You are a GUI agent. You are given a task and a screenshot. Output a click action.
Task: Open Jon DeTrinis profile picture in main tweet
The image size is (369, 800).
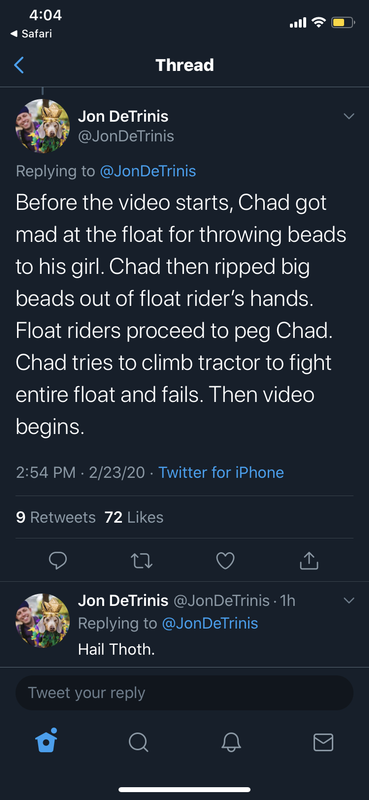[42, 126]
